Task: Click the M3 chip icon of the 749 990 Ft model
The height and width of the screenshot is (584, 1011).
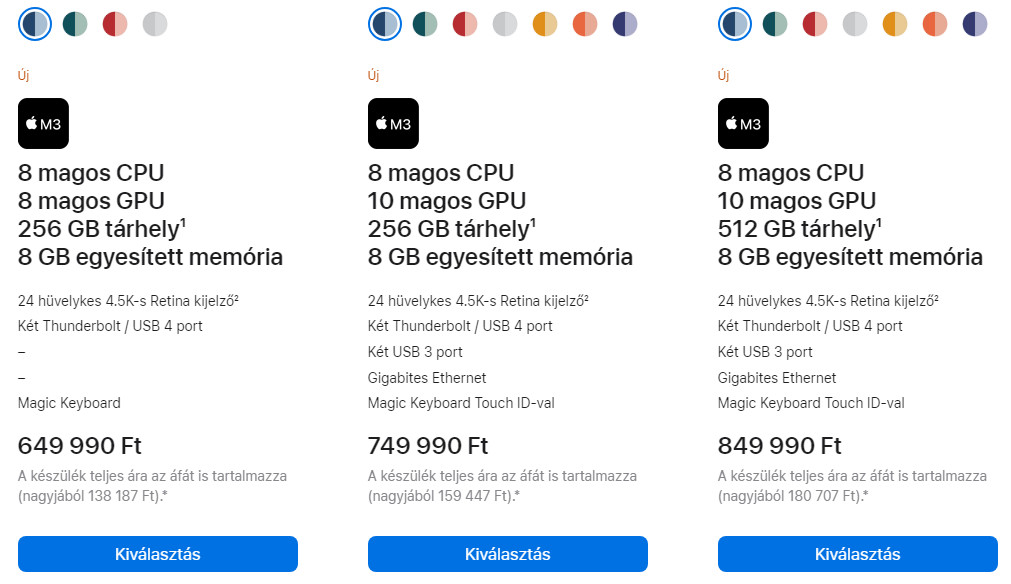Action: [393, 124]
